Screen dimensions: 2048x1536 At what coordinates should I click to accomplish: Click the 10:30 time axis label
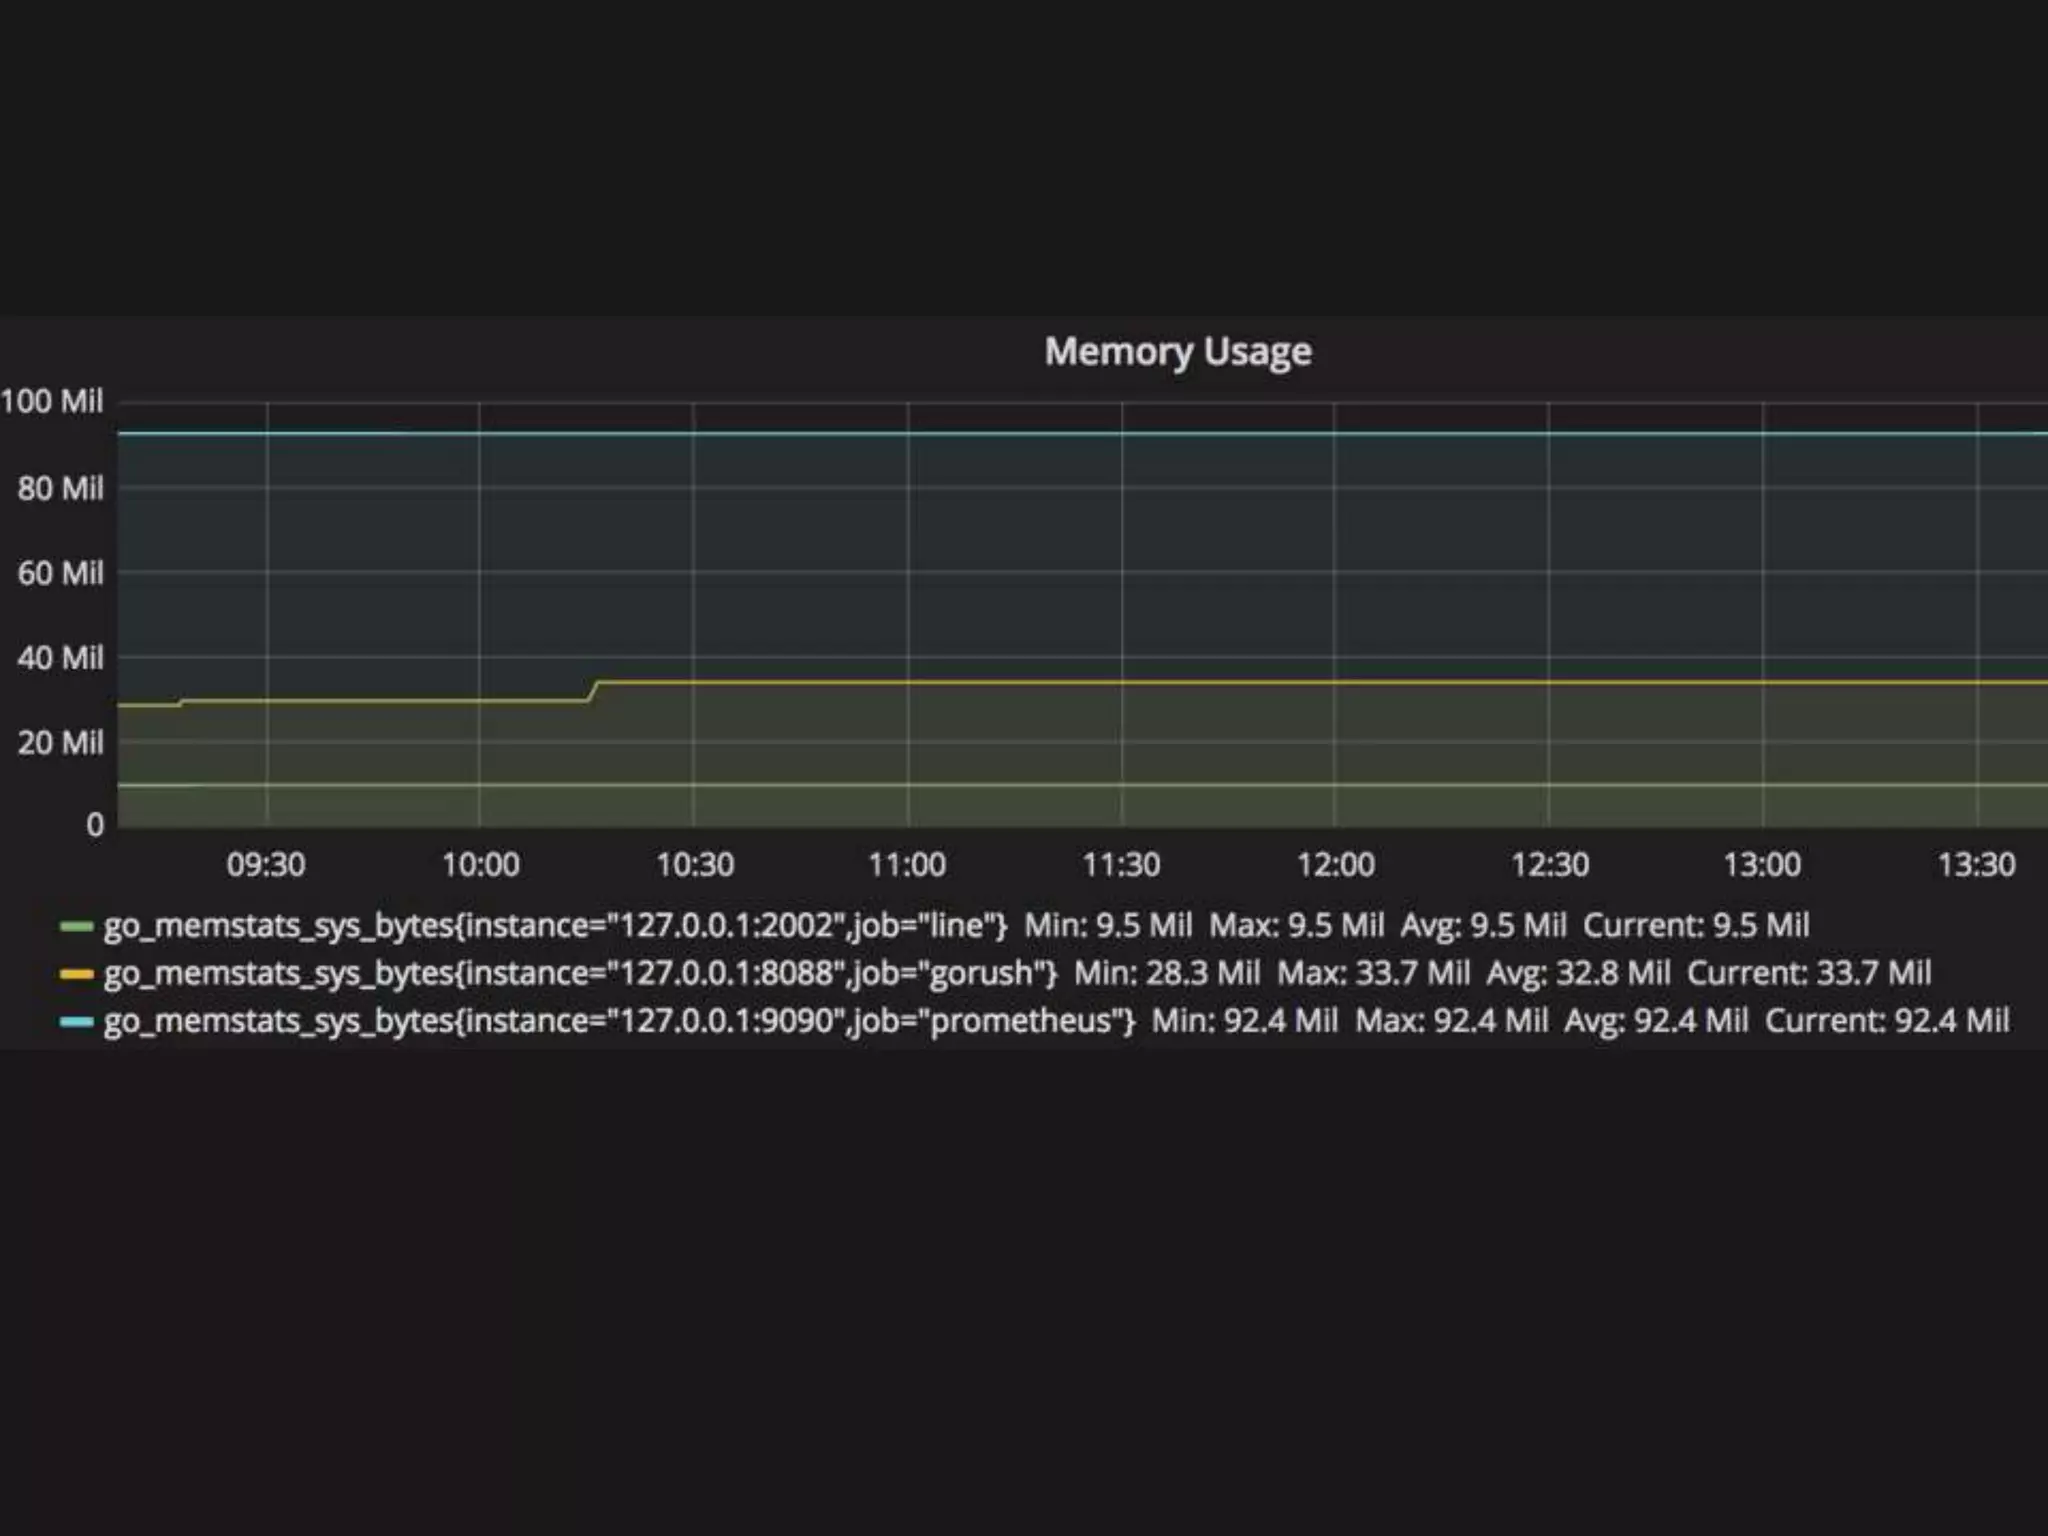pos(694,864)
